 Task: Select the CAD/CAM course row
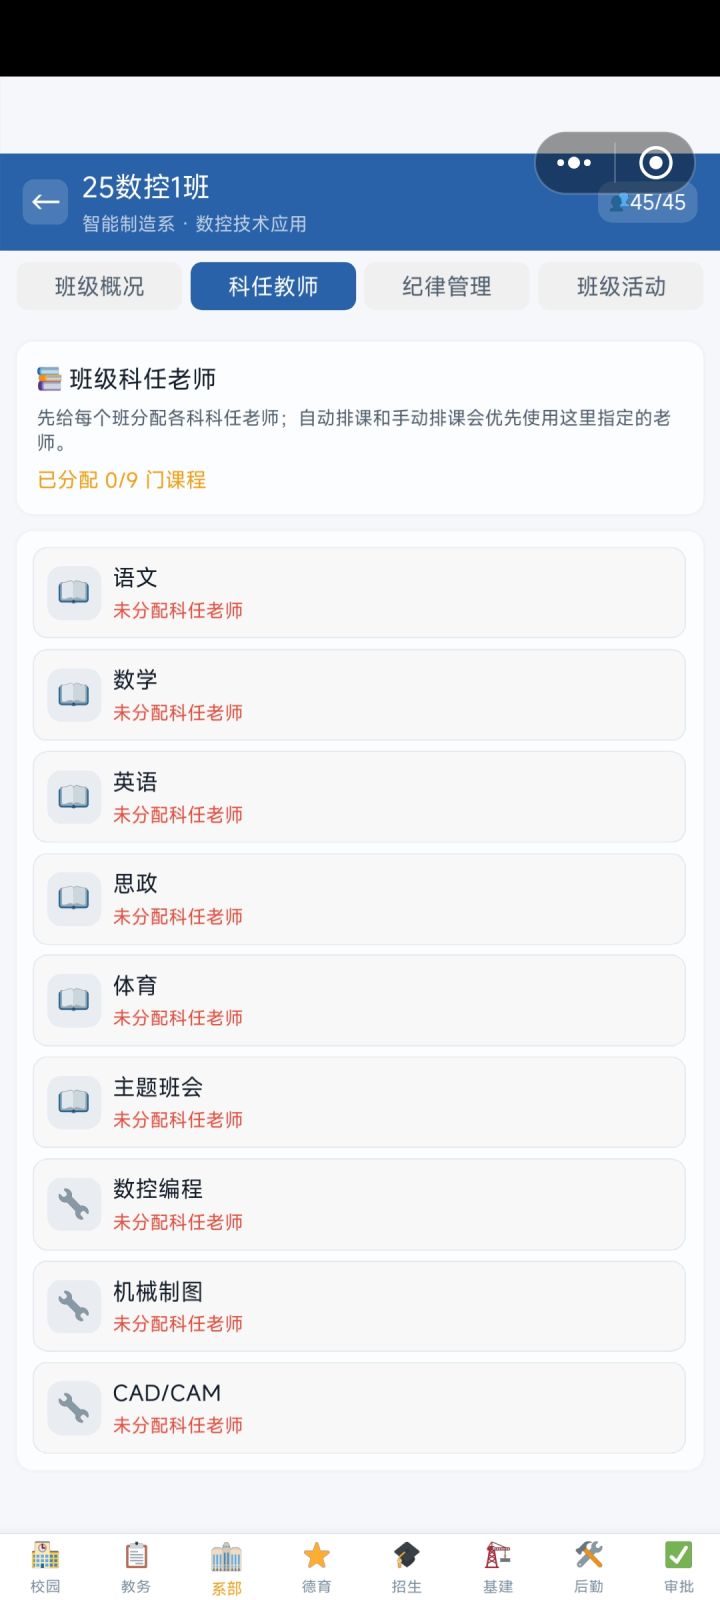pyautogui.click(x=359, y=1408)
